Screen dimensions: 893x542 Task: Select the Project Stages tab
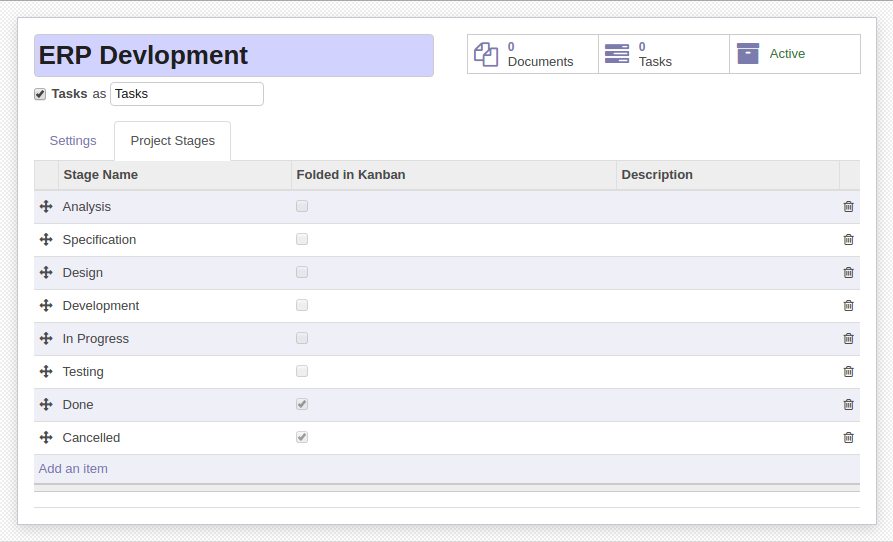(x=173, y=141)
